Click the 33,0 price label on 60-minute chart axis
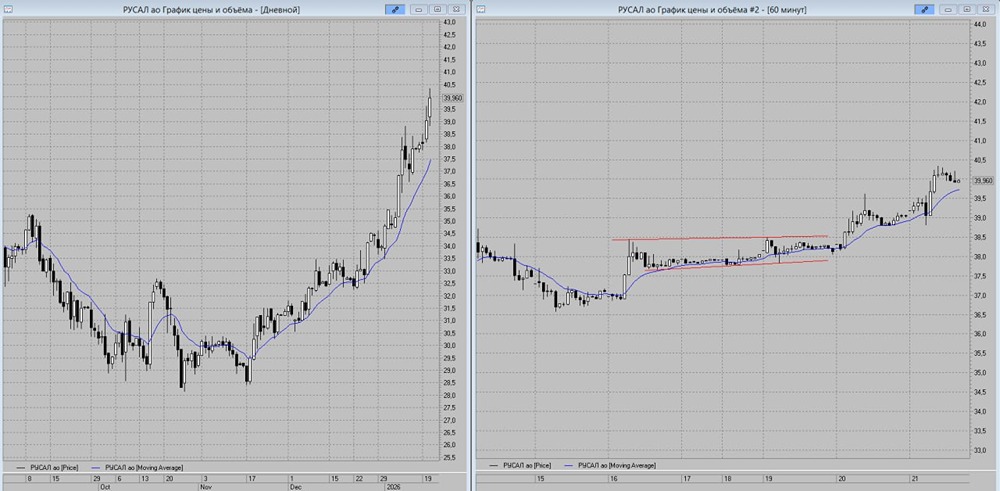 (x=980, y=450)
